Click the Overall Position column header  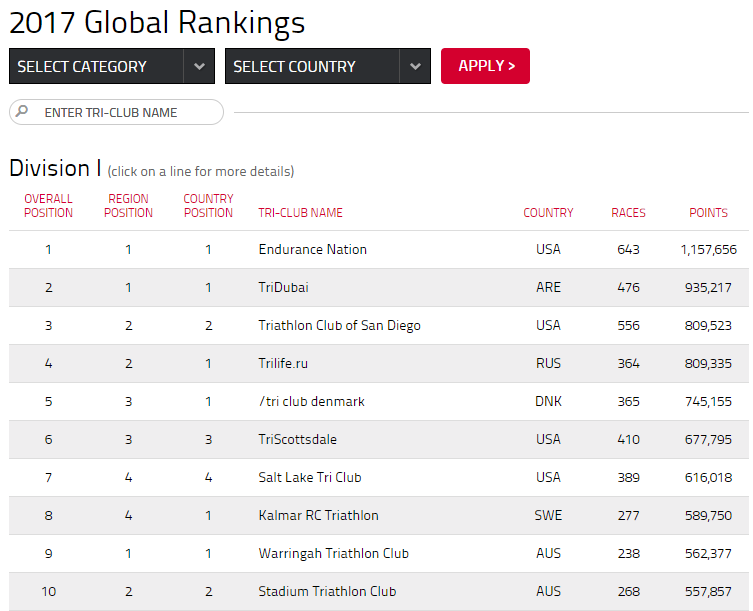click(x=48, y=206)
